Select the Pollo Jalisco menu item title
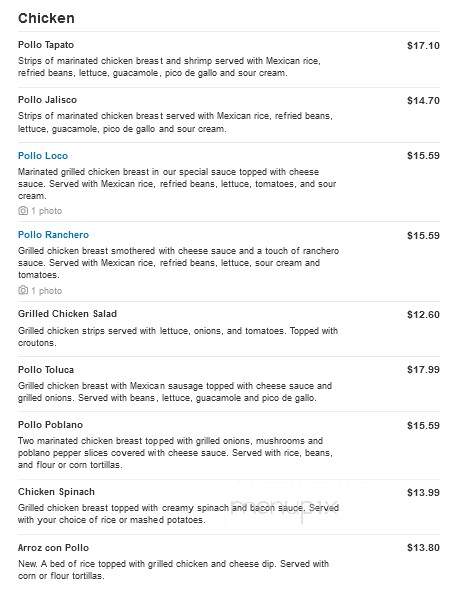Viewport: 463px width, 590px height. click(47, 100)
